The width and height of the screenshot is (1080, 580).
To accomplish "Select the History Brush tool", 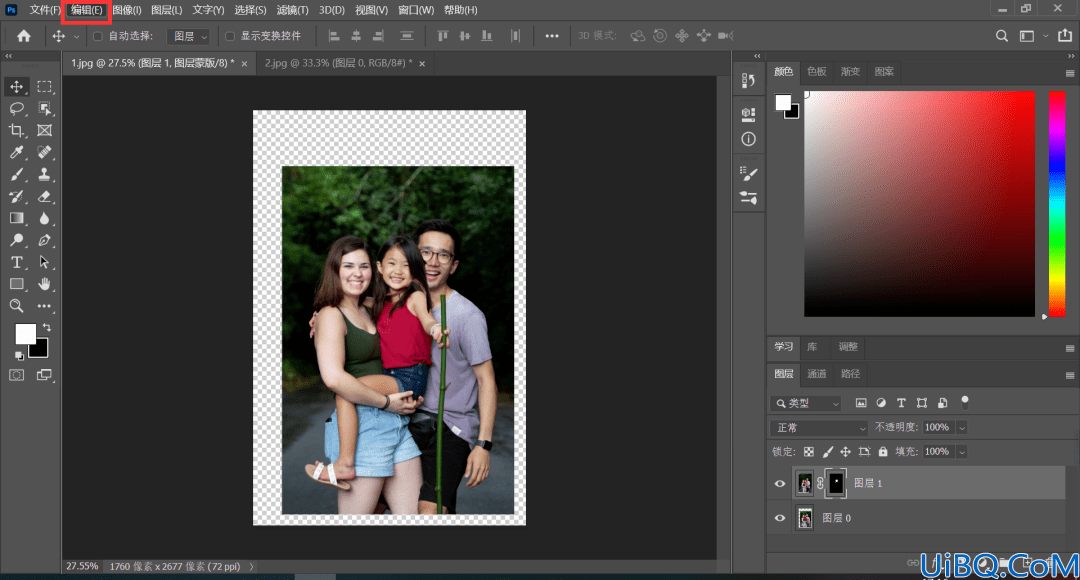I will pos(17,196).
